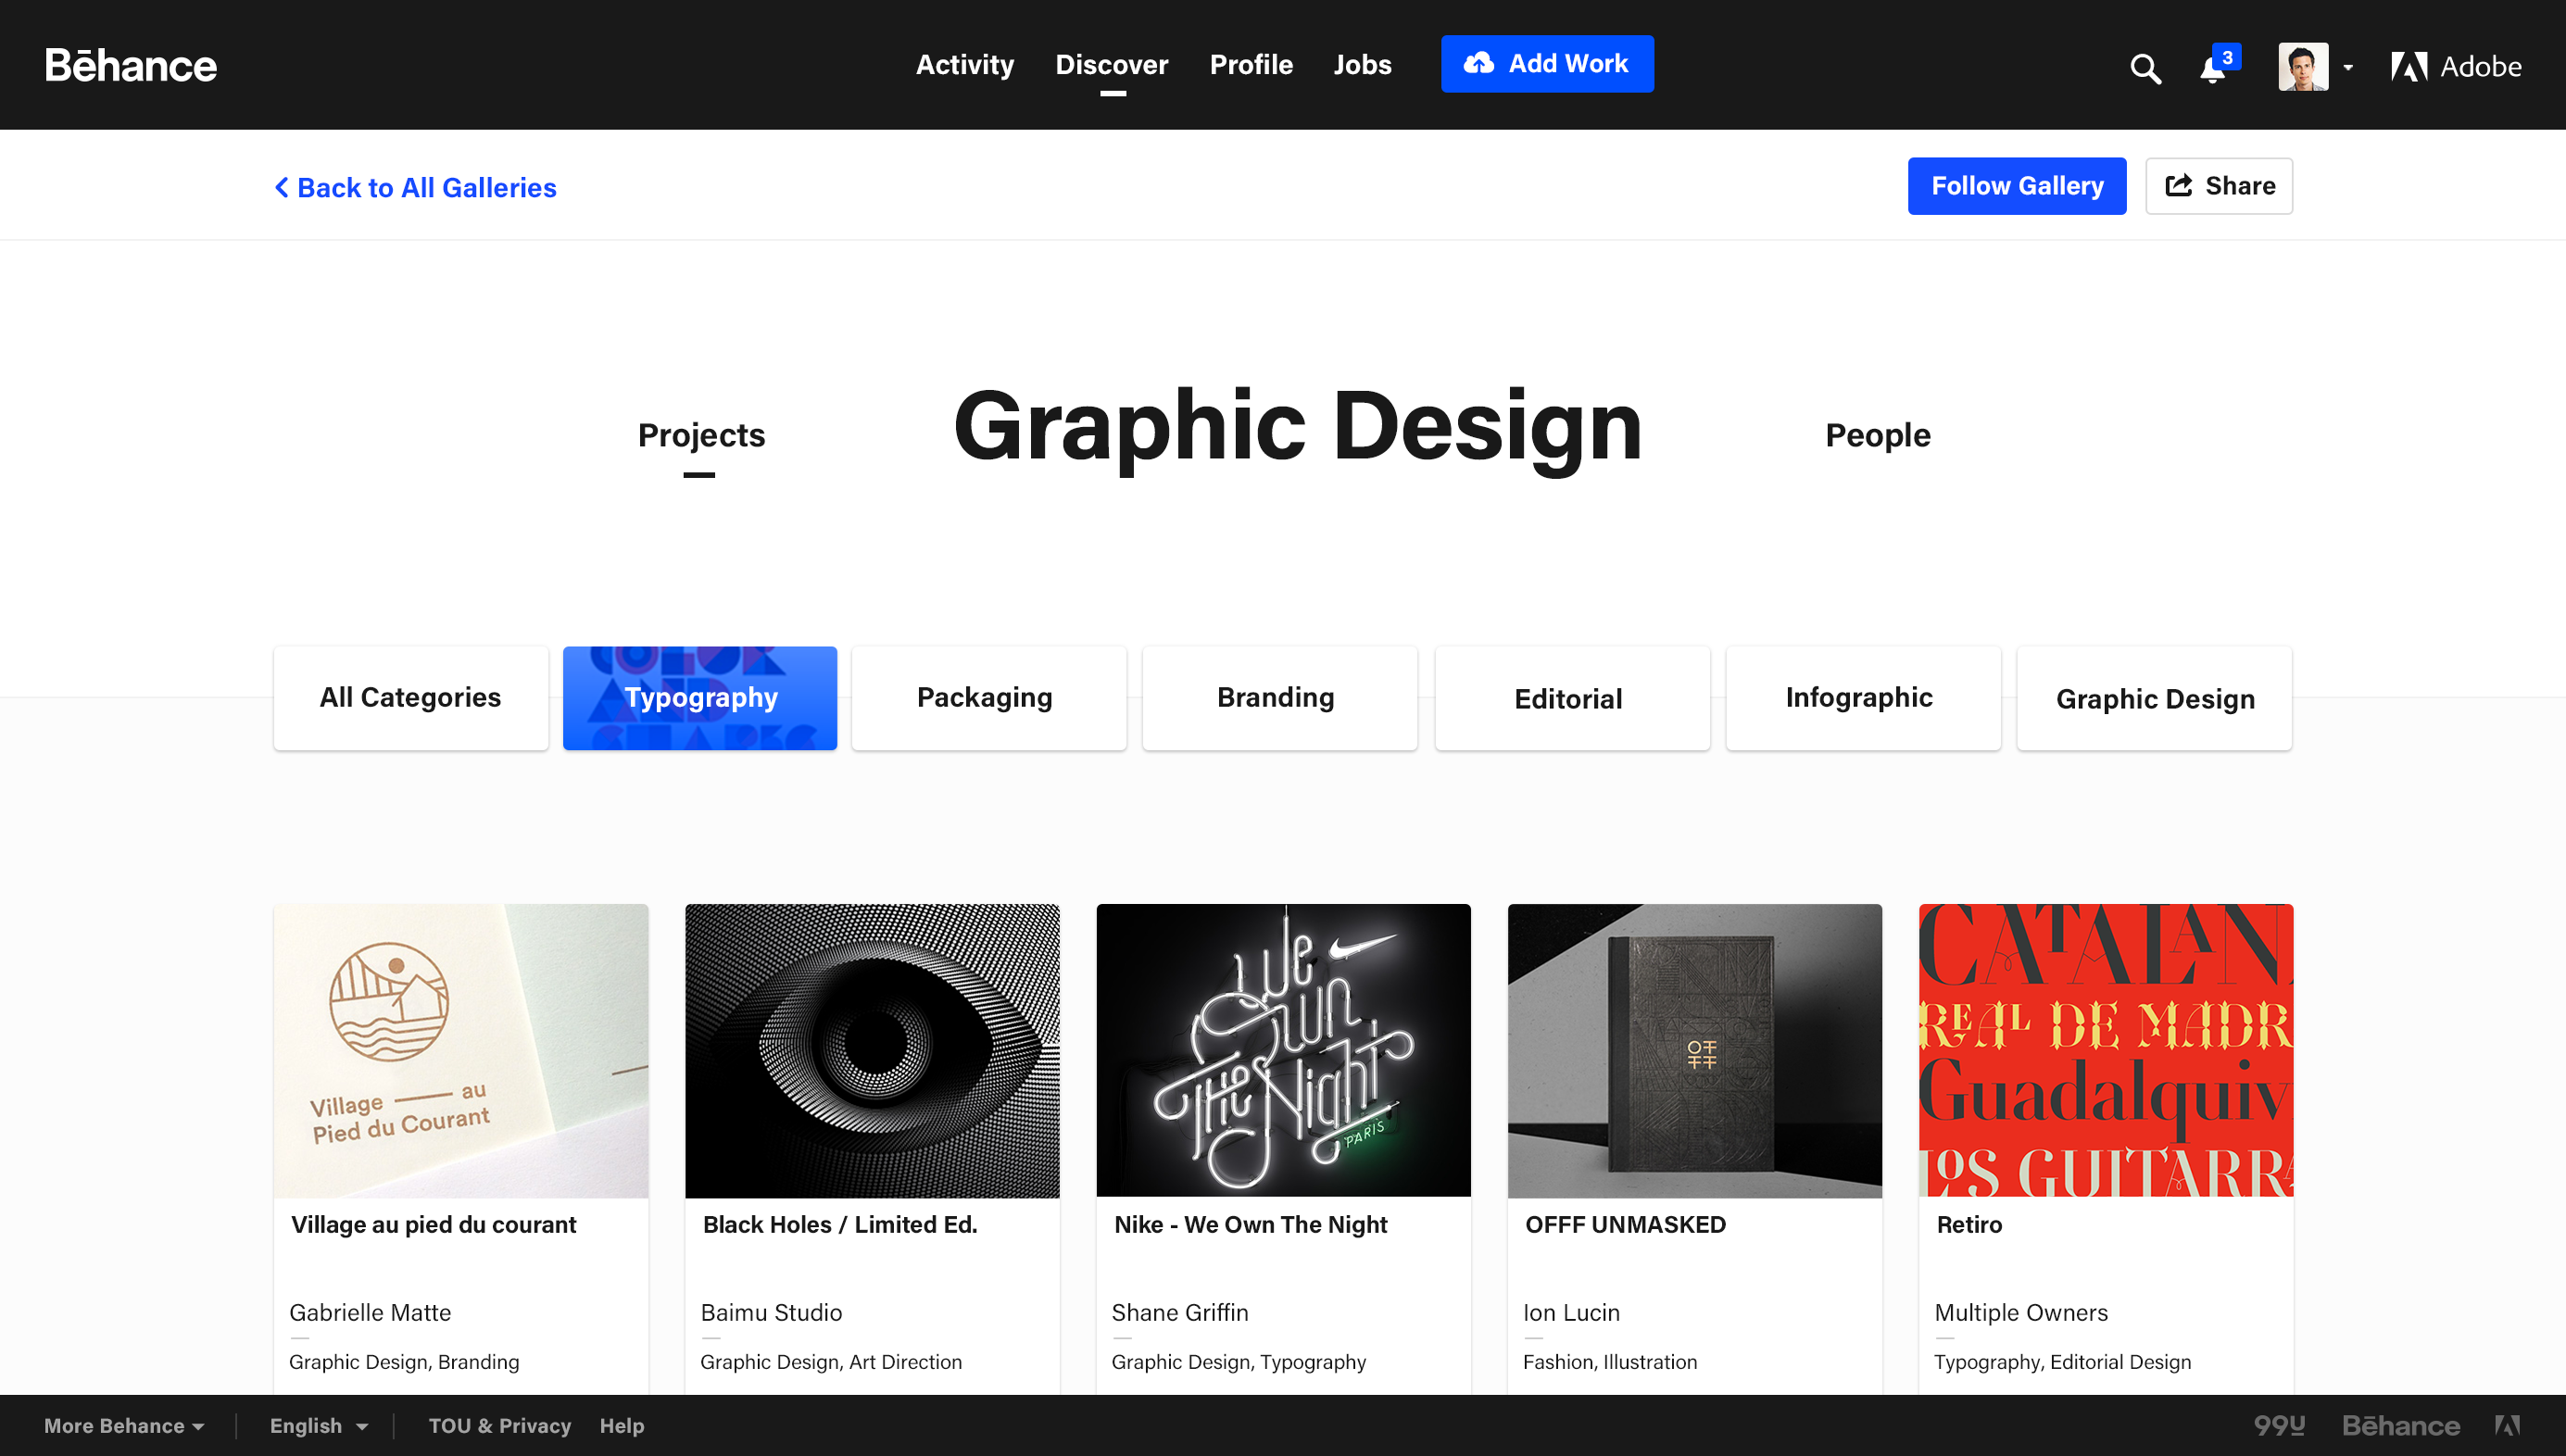Image resolution: width=2566 pixels, height=1456 pixels.
Task: Expand the profile avatar dropdown arrow
Action: pos(2348,68)
